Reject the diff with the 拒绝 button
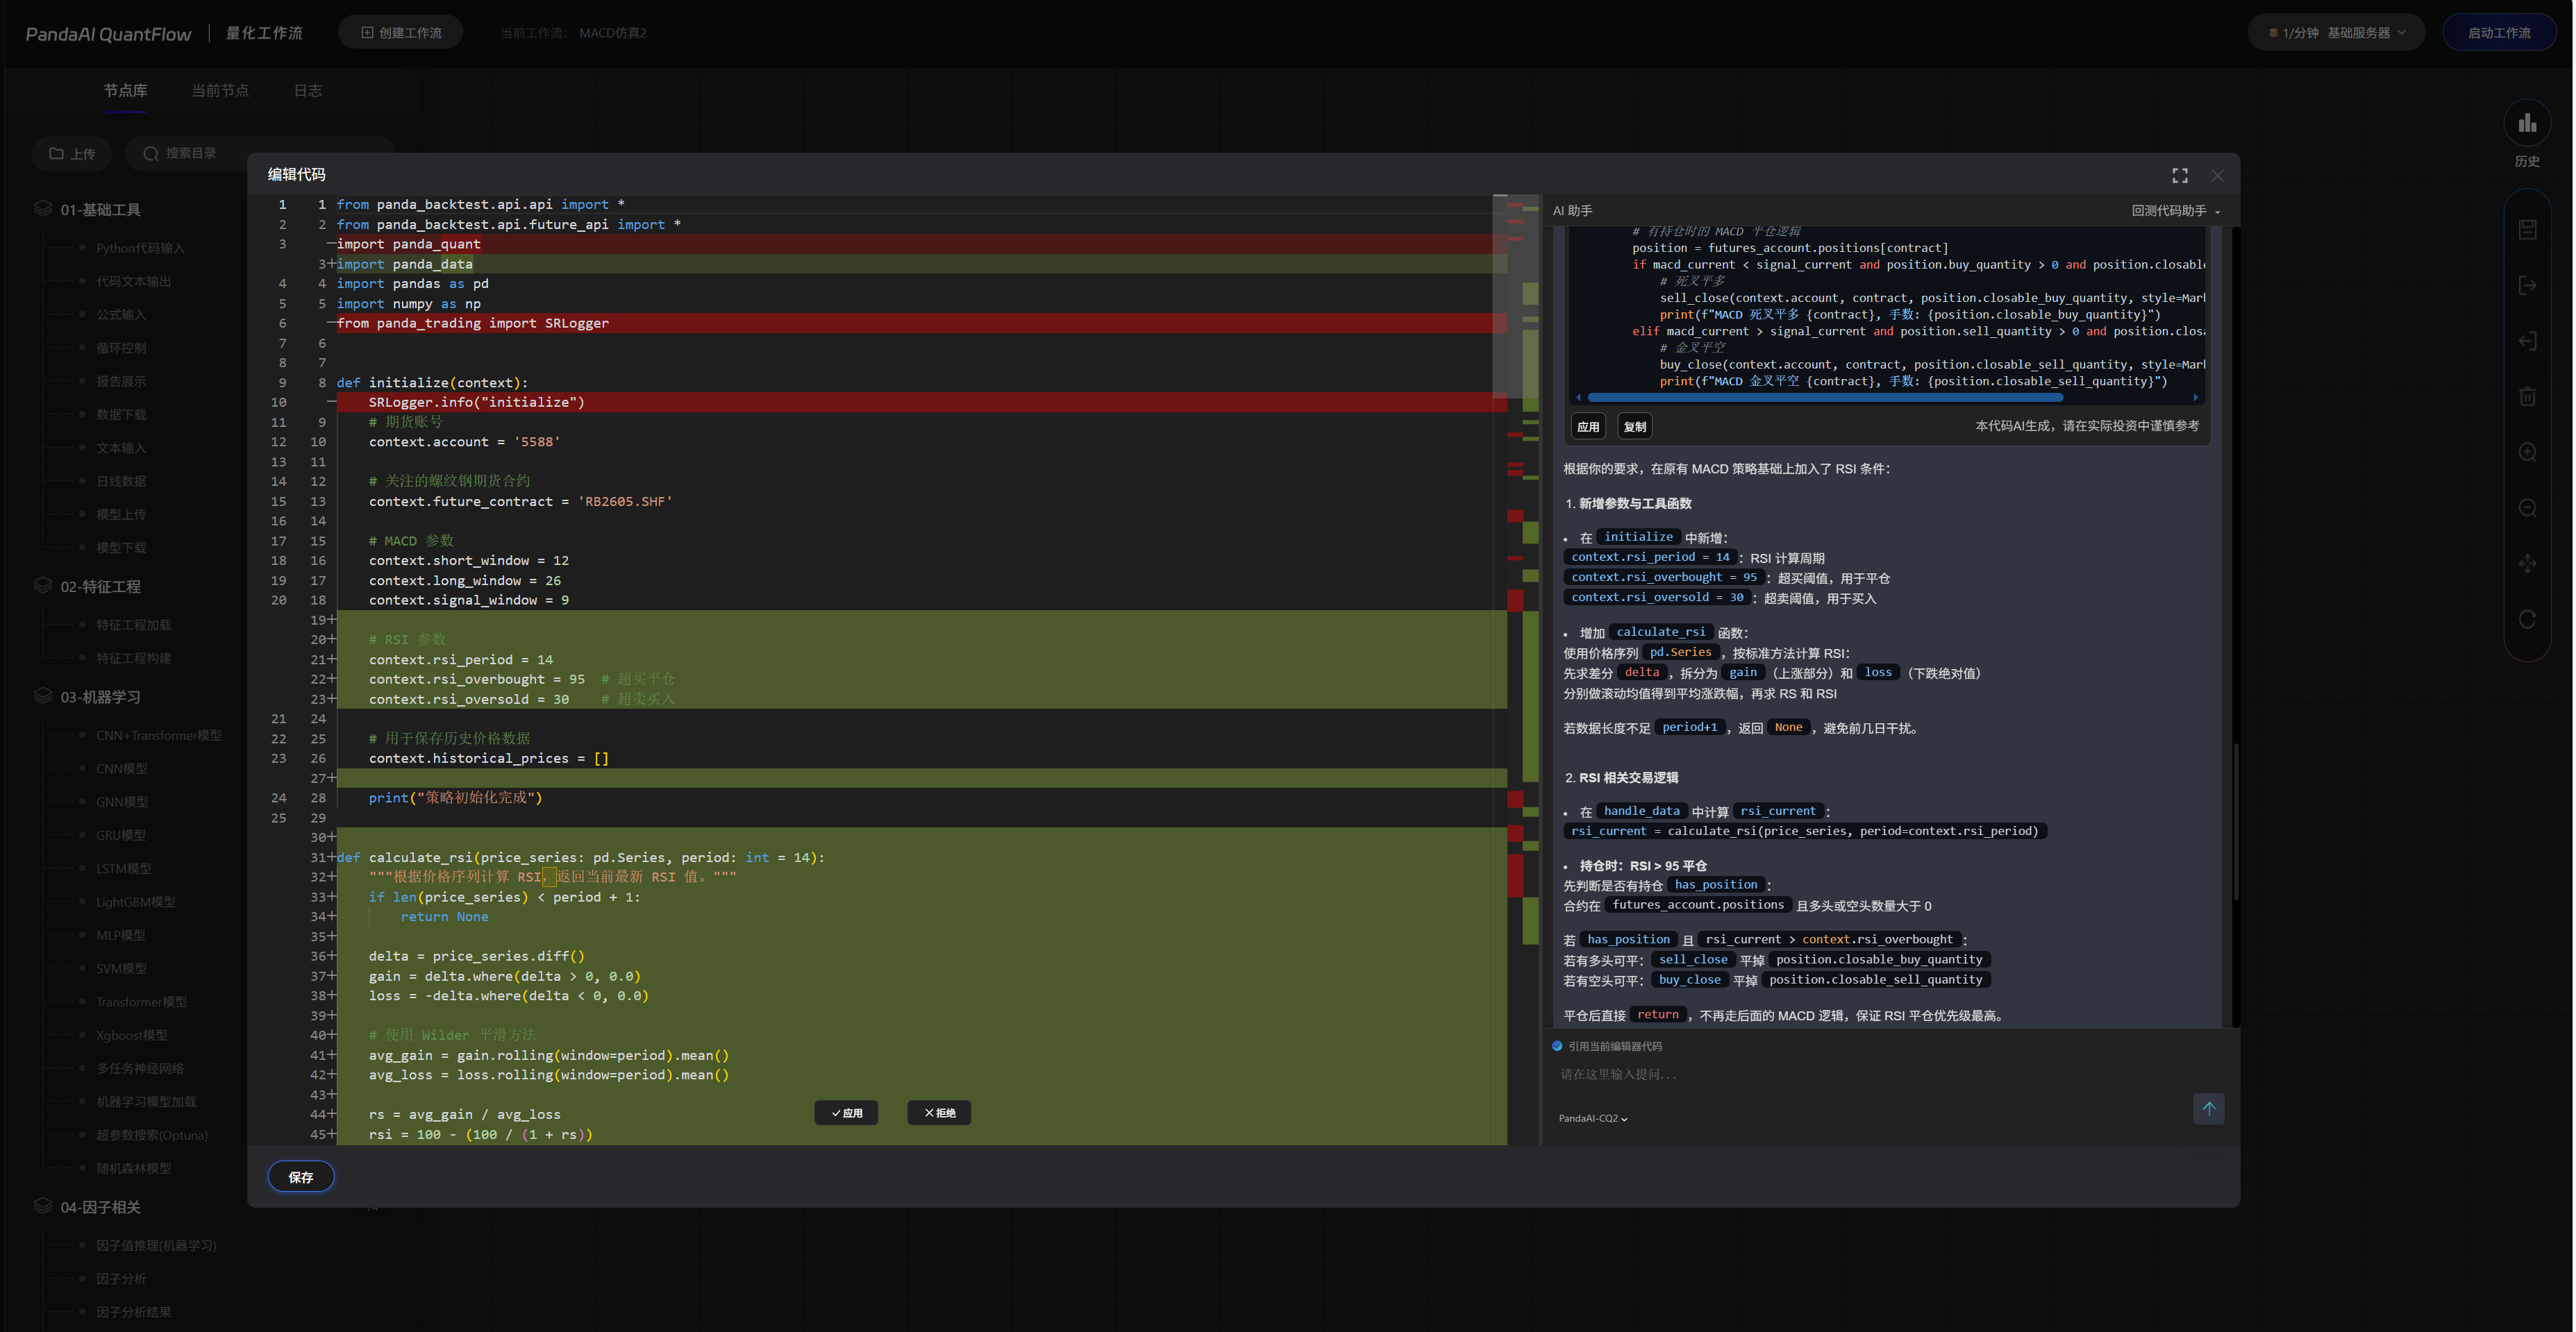The image size is (2576, 1332). pyautogui.click(x=939, y=1113)
